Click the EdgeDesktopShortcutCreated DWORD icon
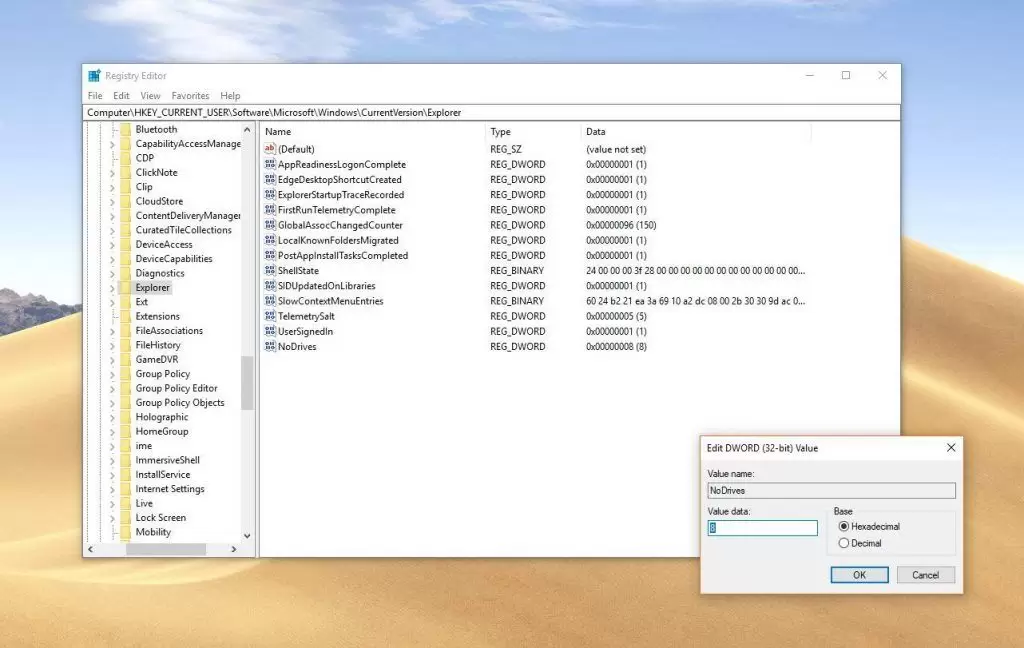This screenshot has height=648, width=1024. pos(270,179)
